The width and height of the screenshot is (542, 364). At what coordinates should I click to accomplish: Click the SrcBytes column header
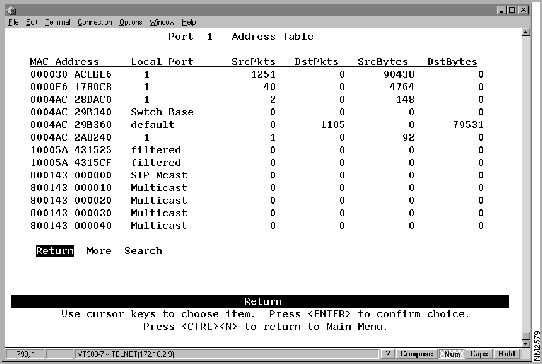click(x=382, y=62)
